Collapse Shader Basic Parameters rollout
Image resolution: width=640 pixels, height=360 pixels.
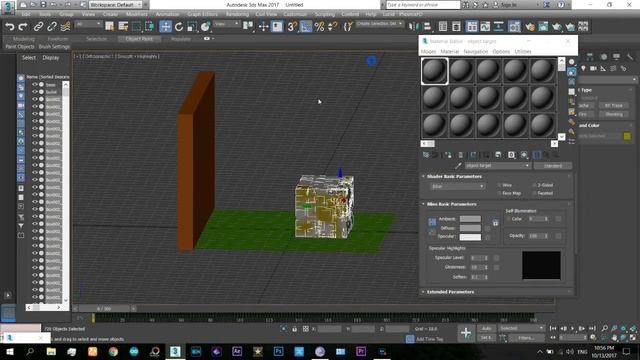454,177
